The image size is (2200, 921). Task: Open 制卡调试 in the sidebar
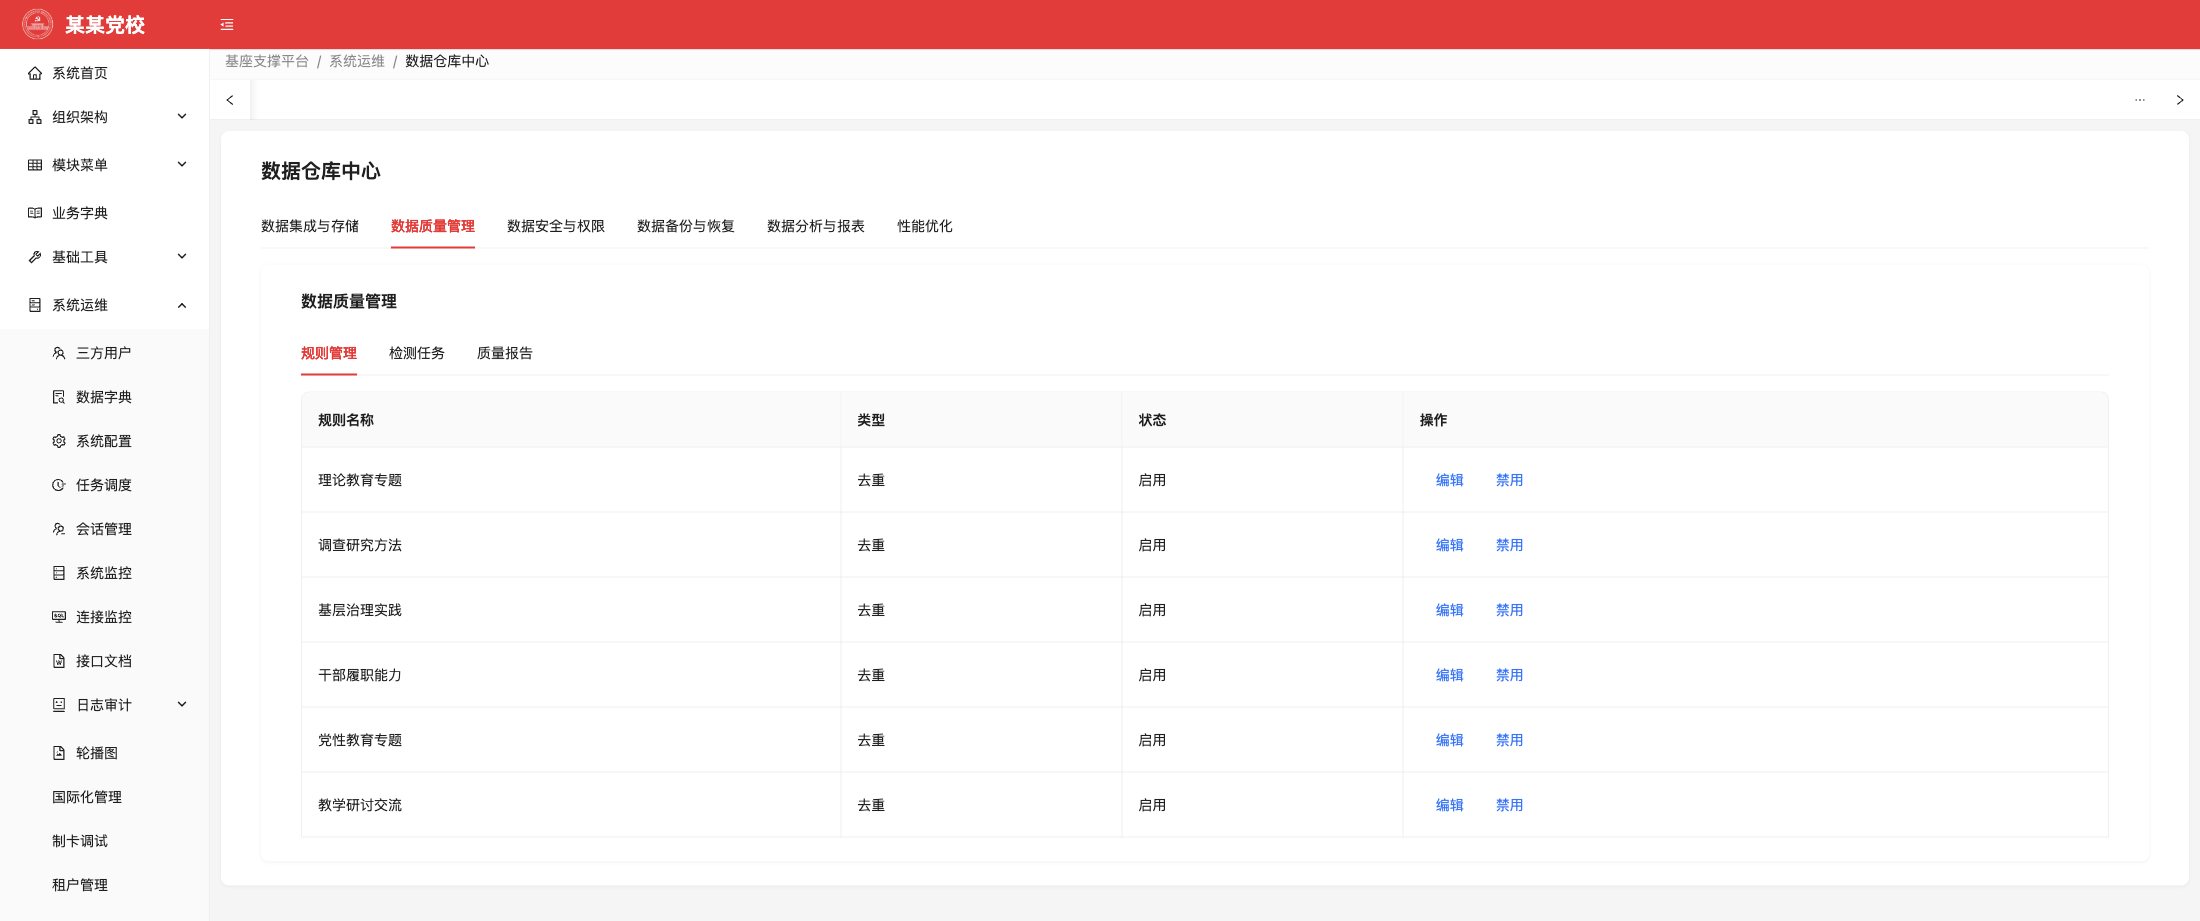(x=80, y=841)
